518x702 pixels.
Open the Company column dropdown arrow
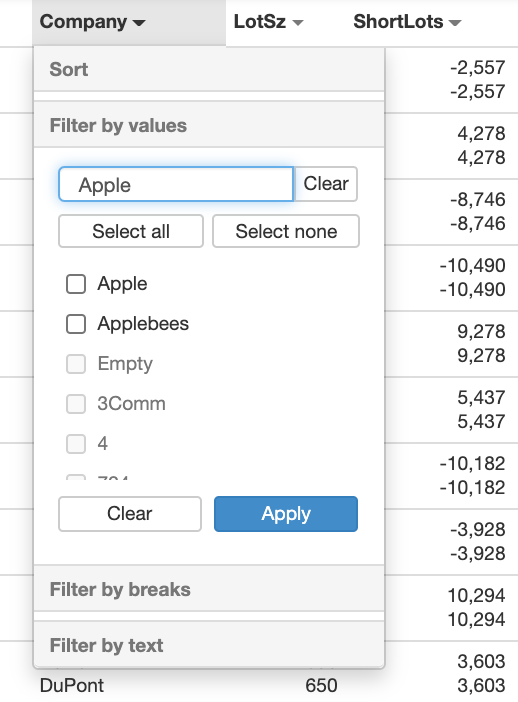pyautogui.click(x=139, y=22)
